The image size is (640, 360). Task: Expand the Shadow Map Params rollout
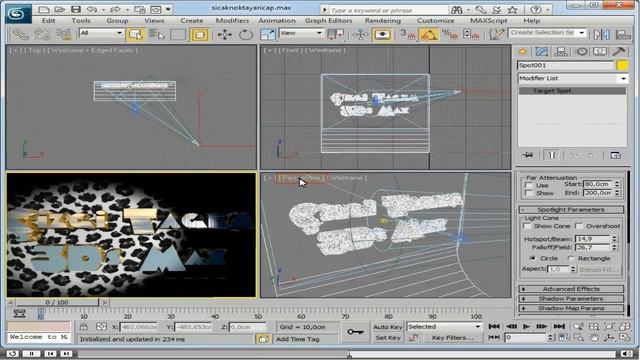click(x=571, y=308)
